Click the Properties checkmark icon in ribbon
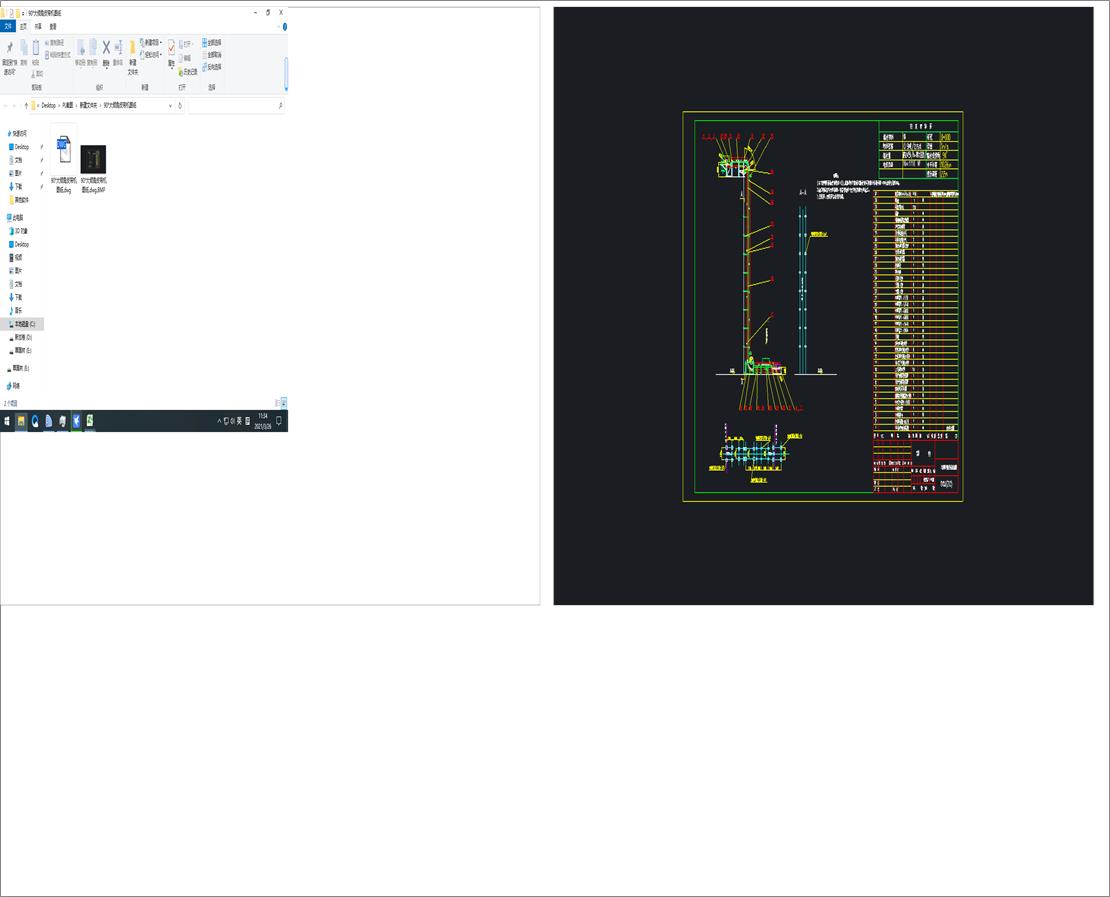This screenshot has width=1110, height=897. (x=171, y=47)
